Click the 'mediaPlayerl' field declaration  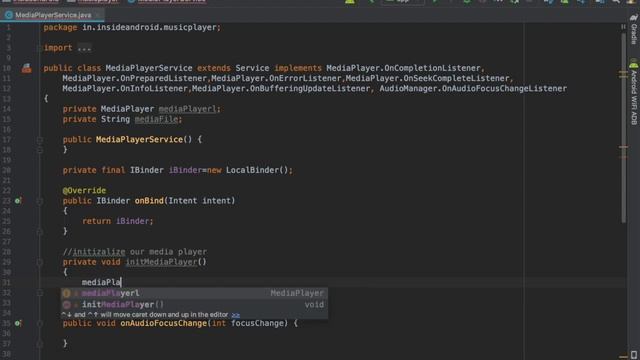point(187,109)
